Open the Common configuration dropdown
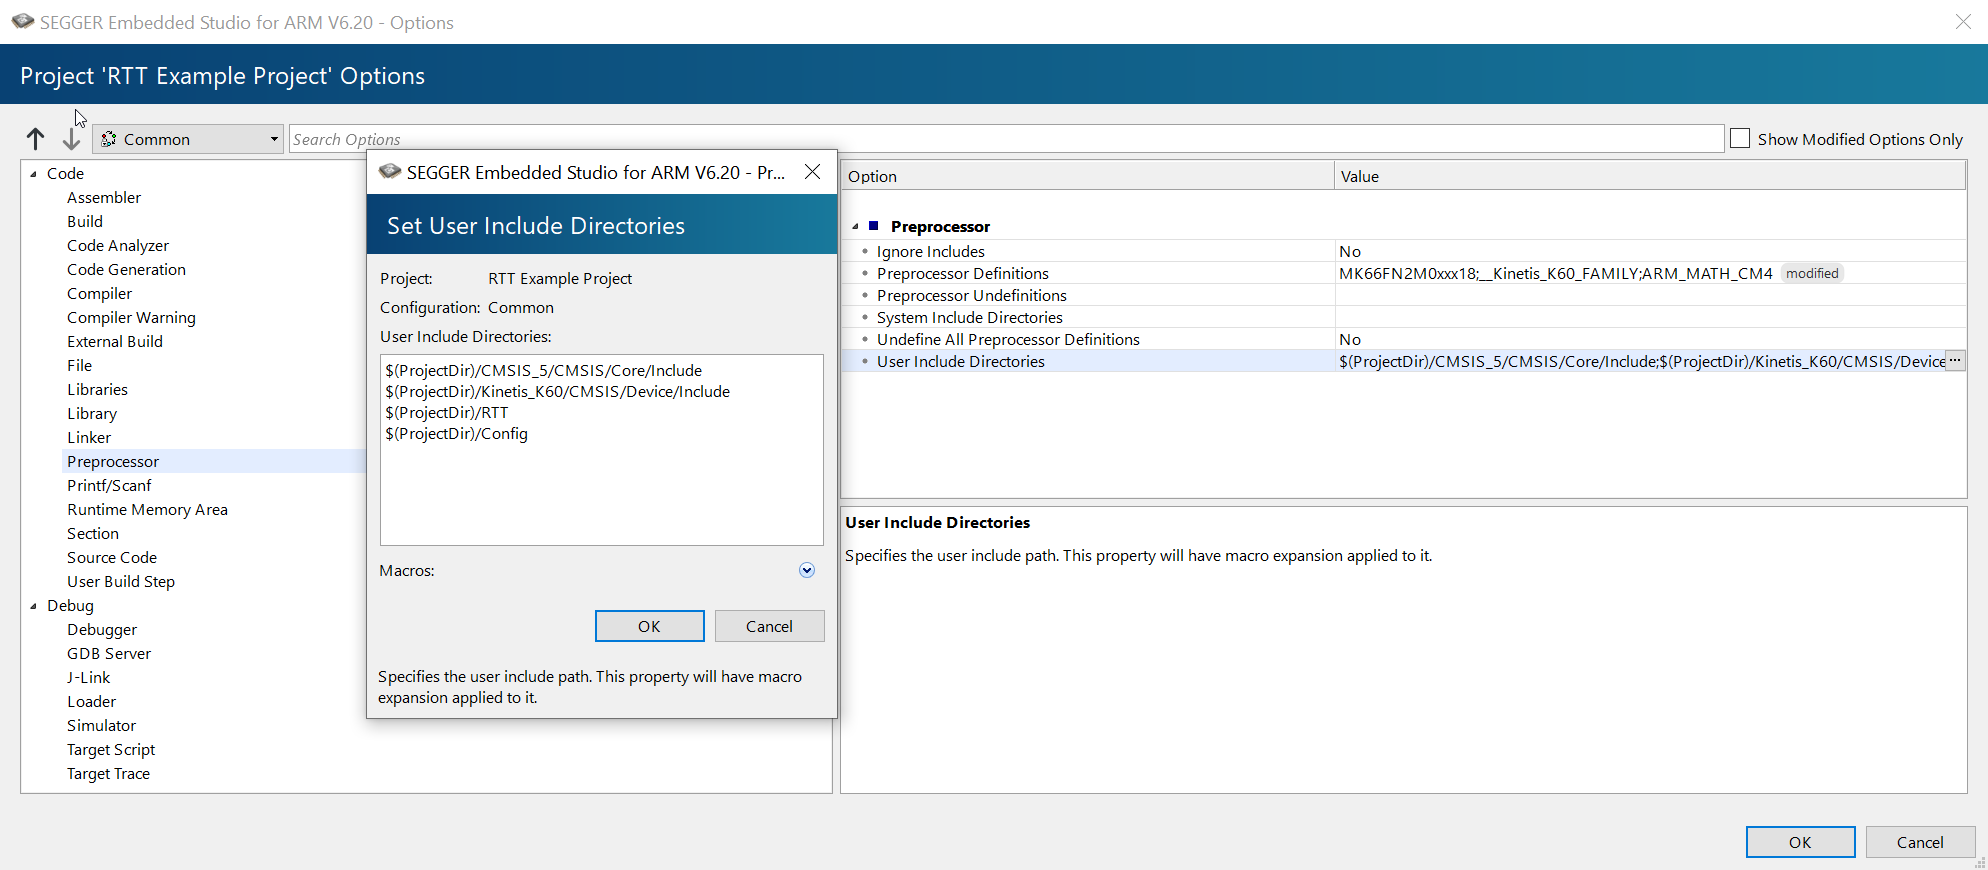This screenshot has width=1988, height=870. 188,139
